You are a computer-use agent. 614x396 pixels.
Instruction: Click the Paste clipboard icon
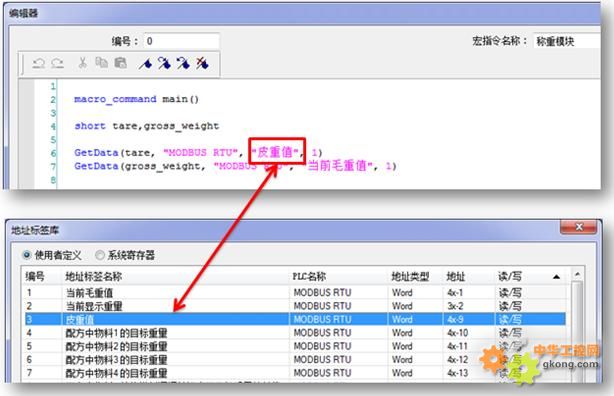120,63
